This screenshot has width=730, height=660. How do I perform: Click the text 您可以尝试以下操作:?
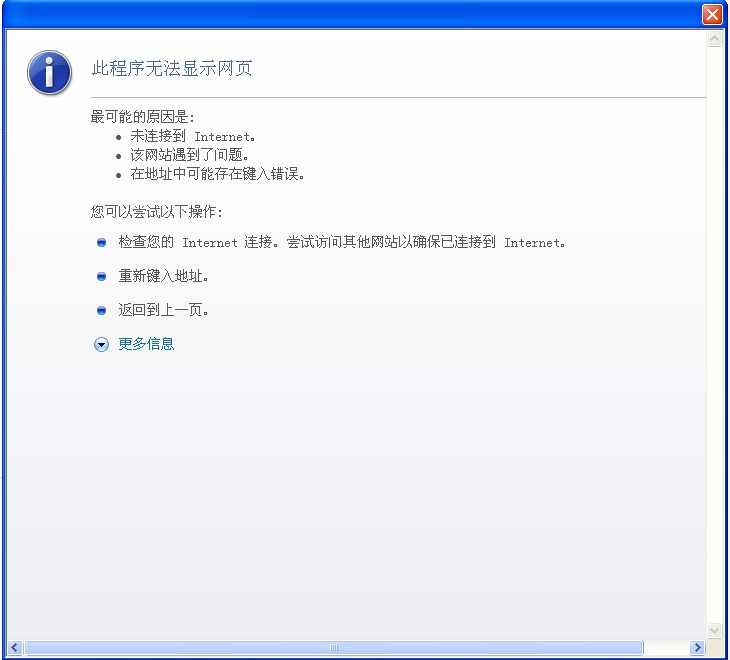coord(157,212)
